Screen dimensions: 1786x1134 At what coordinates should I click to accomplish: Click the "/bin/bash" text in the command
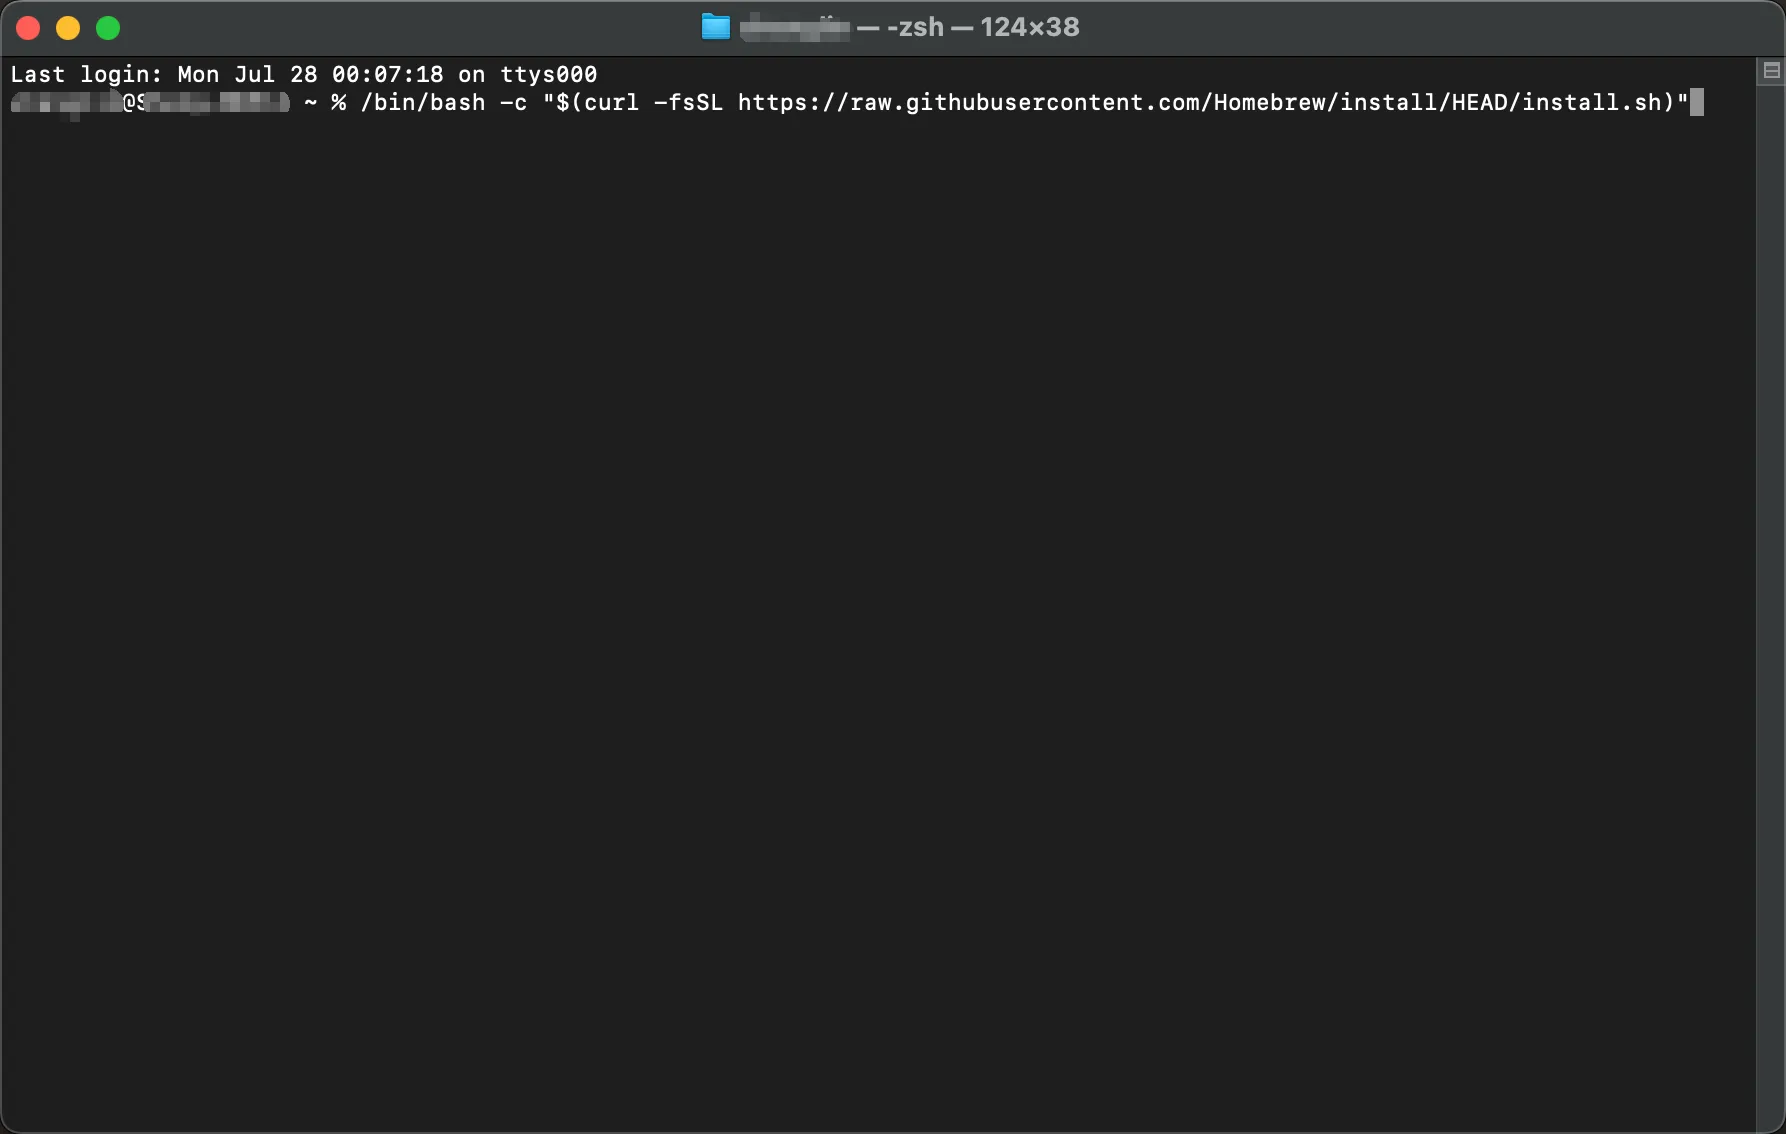pyautogui.click(x=423, y=103)
